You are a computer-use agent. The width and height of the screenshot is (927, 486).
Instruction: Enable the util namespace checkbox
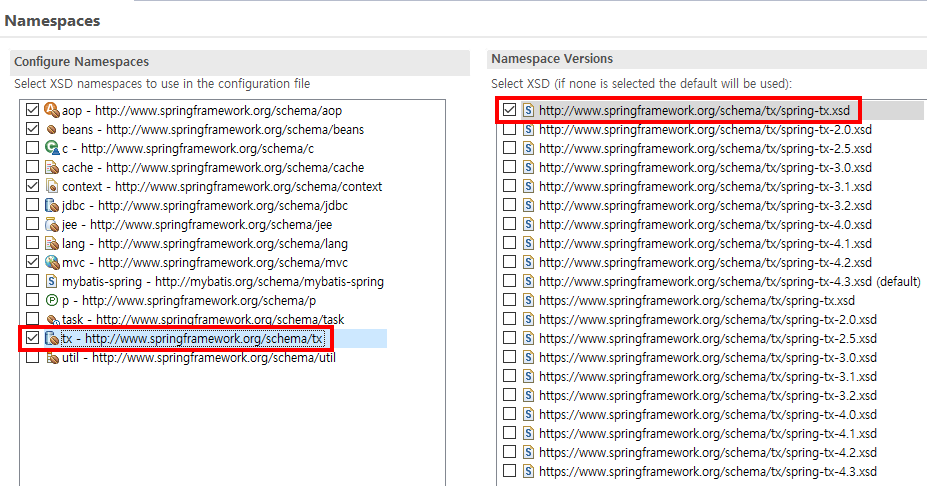click(x=33, y=358)
